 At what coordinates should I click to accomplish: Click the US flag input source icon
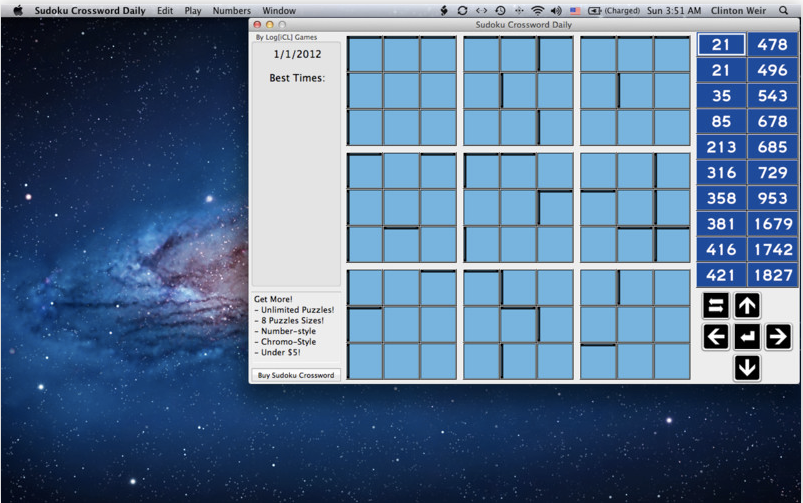click(575, 10)
